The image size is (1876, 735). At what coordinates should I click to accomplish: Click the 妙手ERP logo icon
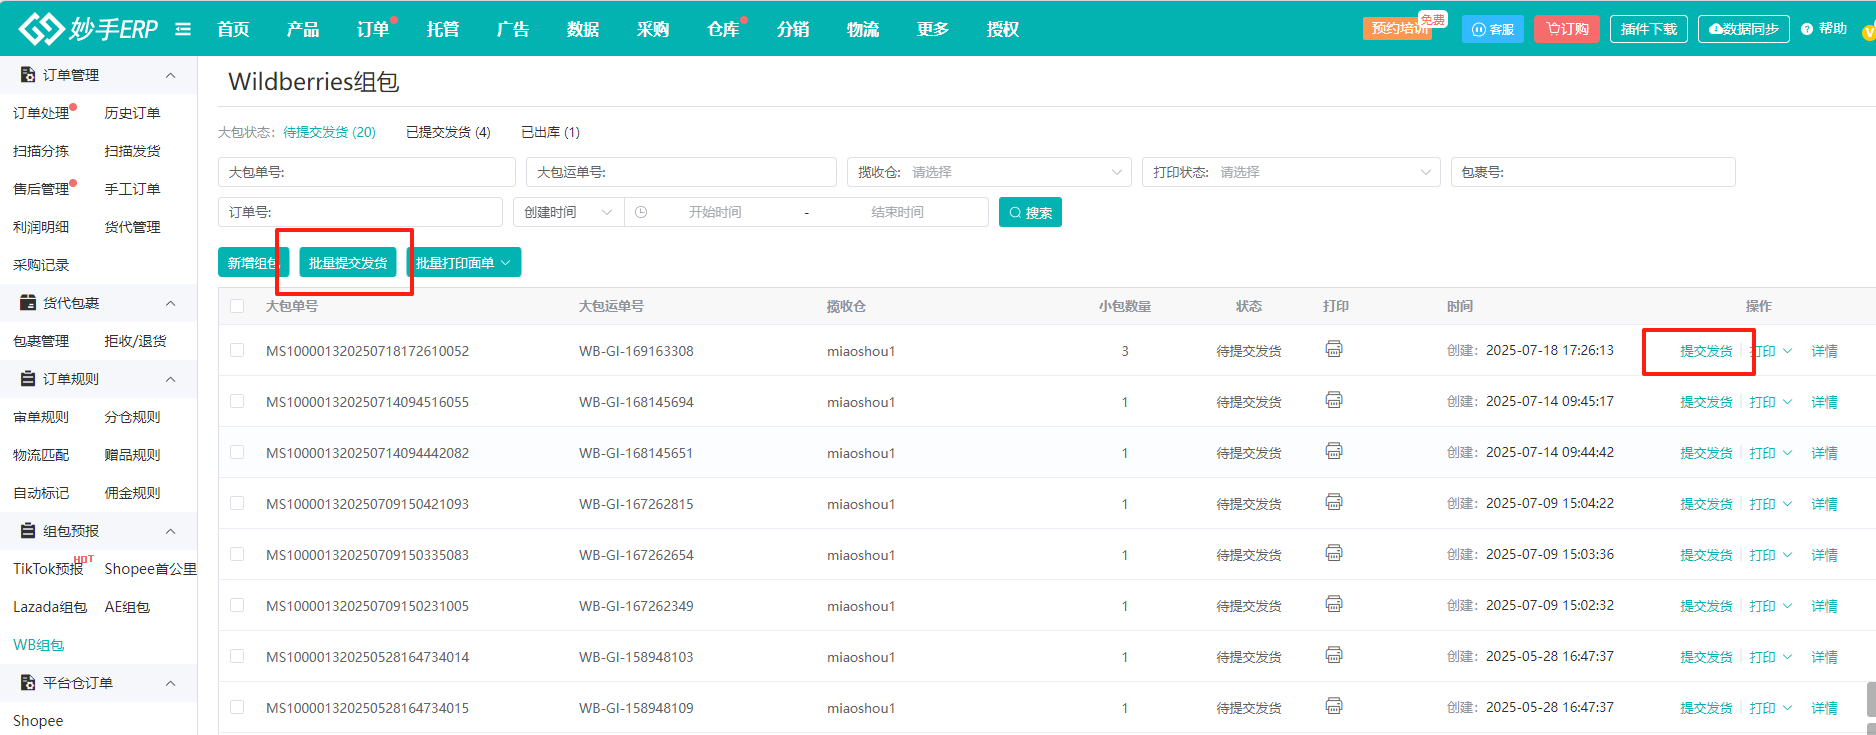pyautogui.click(x=40, y=29)
